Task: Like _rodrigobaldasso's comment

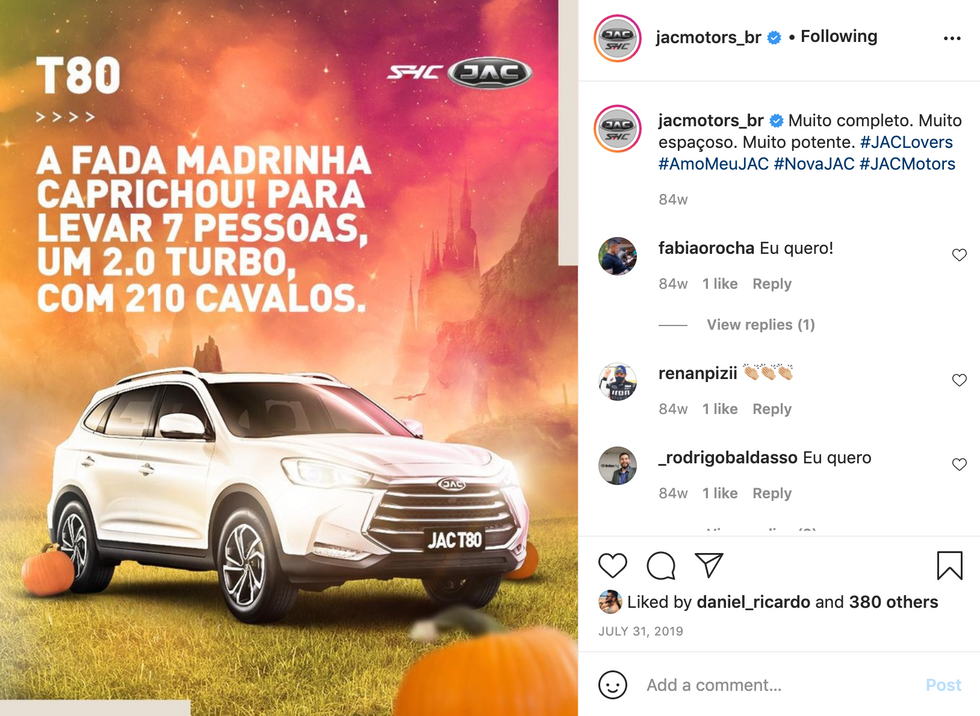Action: (x=959, y=464)
